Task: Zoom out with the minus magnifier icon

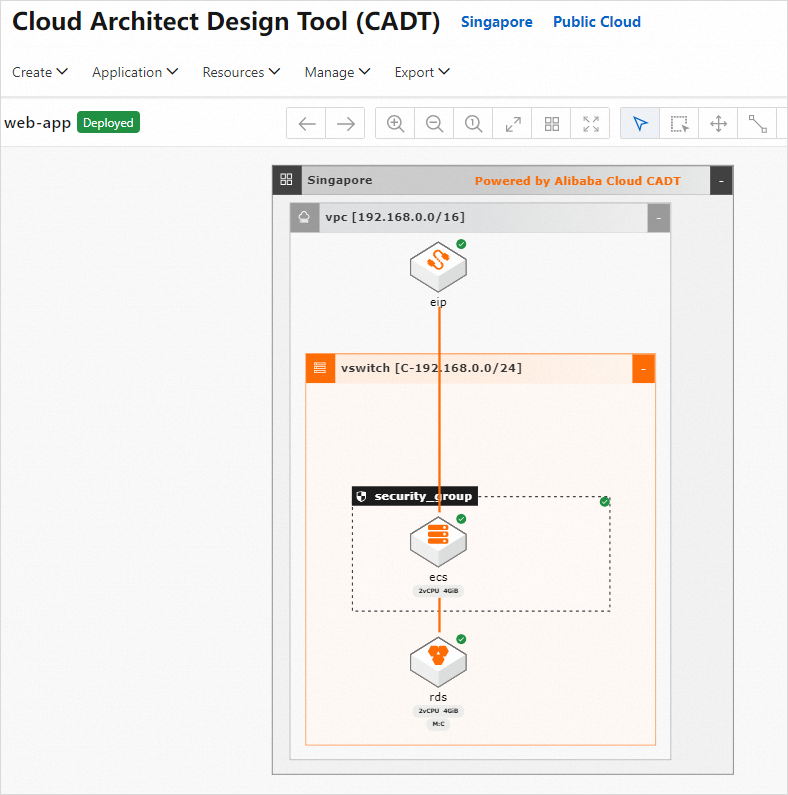Action: coord(434,123)
